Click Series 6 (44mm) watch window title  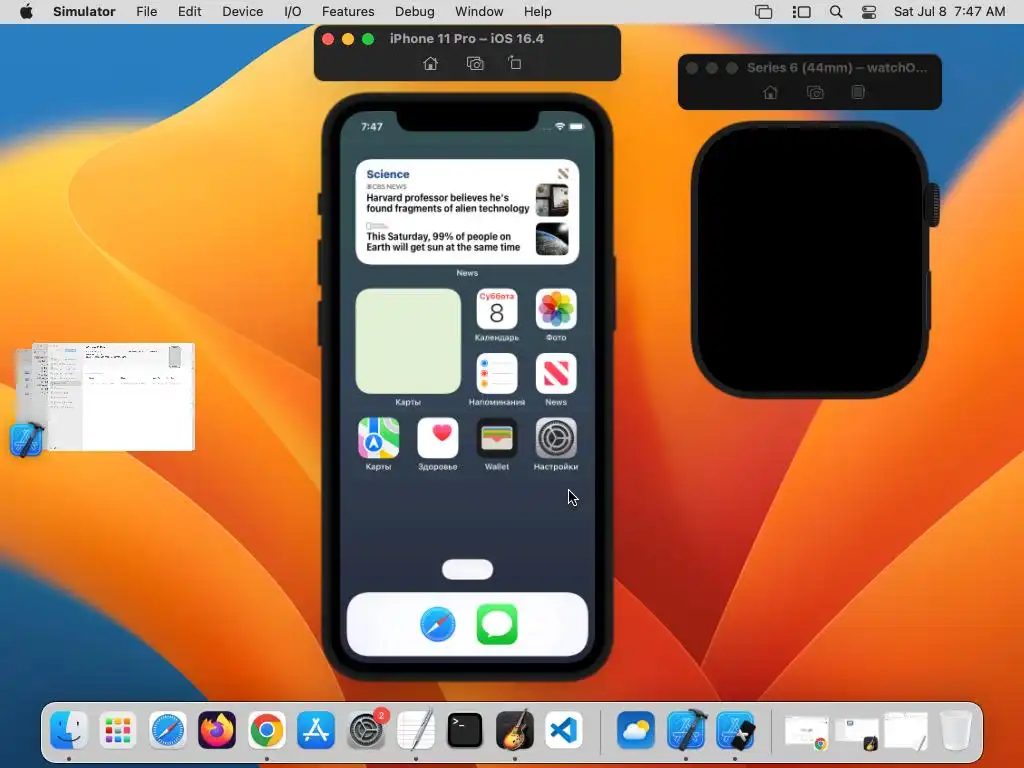837,67
